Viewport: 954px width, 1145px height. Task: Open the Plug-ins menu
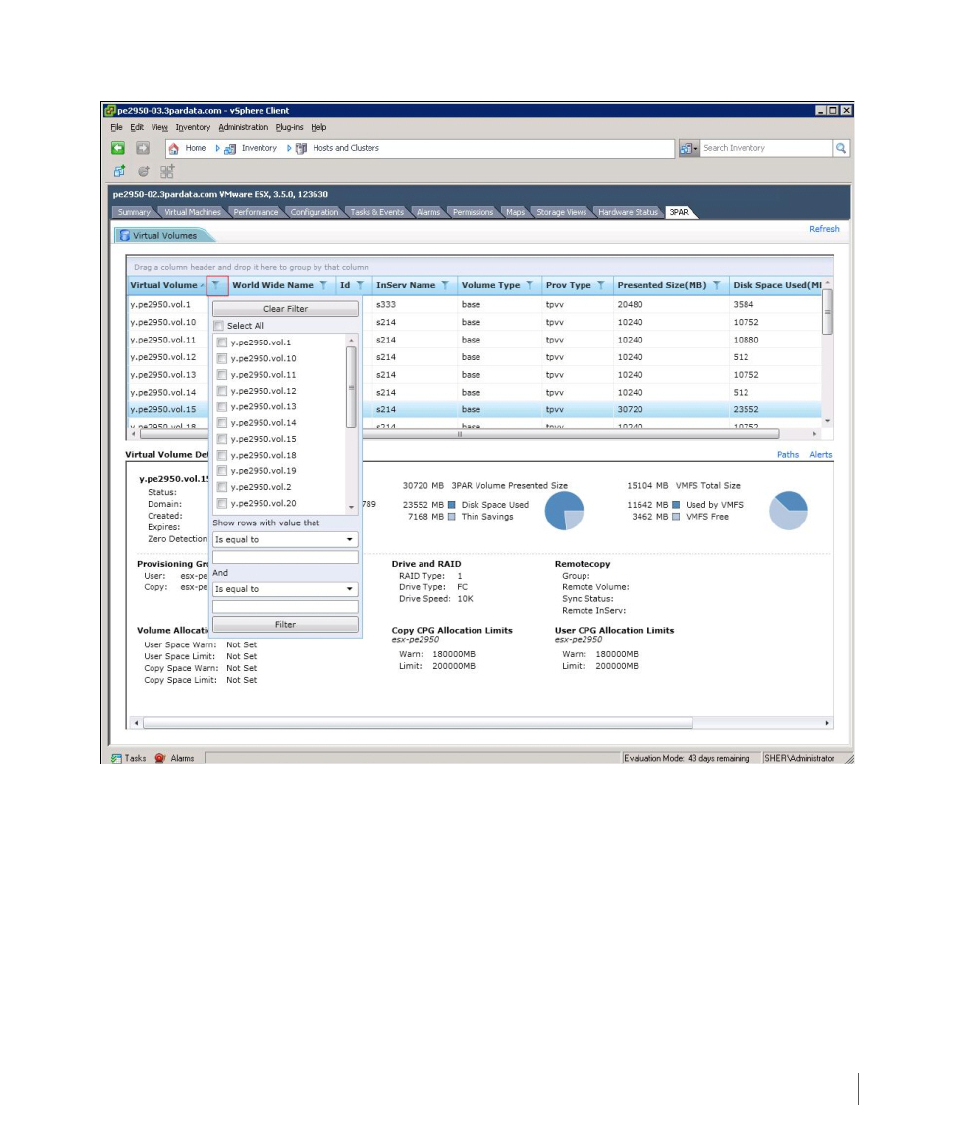[x=289, y=127]
